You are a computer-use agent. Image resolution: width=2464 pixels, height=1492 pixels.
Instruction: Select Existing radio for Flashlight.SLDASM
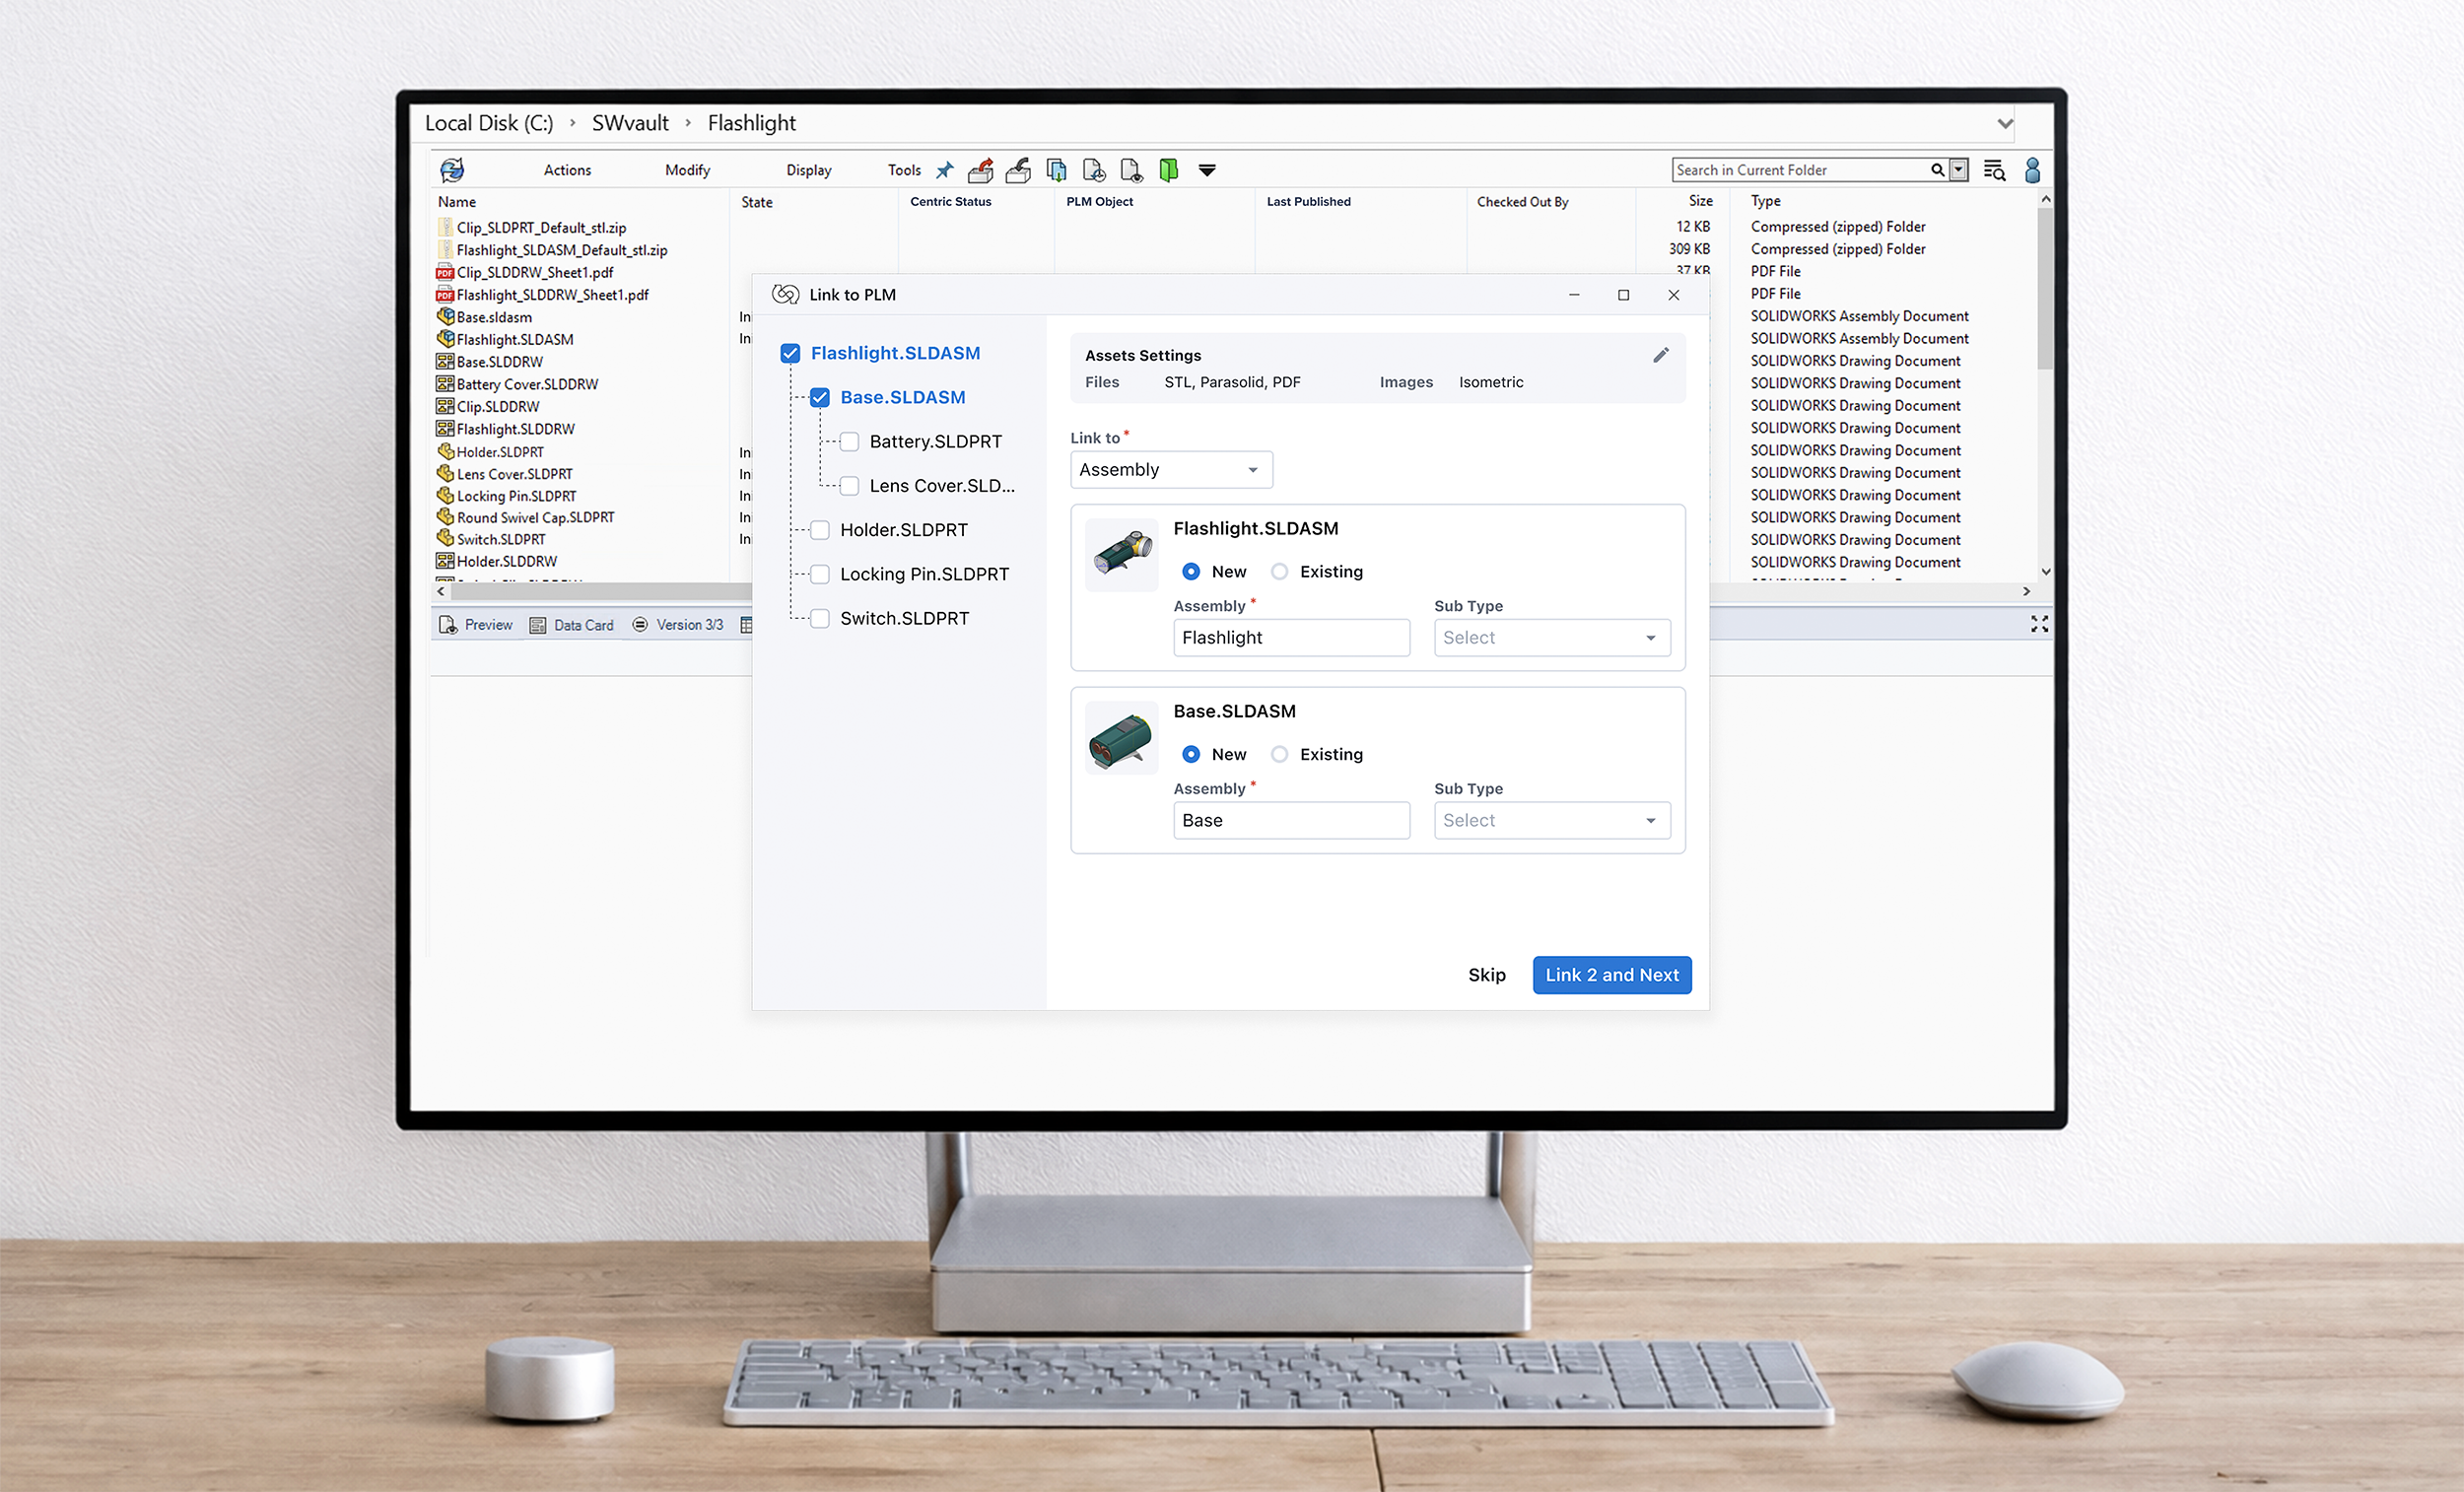pos(1279,571)
